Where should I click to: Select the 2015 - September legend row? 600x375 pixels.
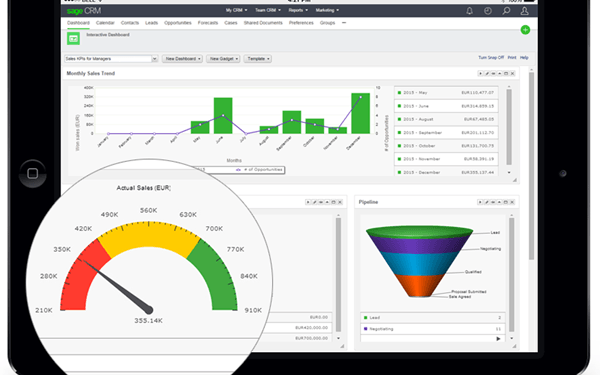(446, 132)
